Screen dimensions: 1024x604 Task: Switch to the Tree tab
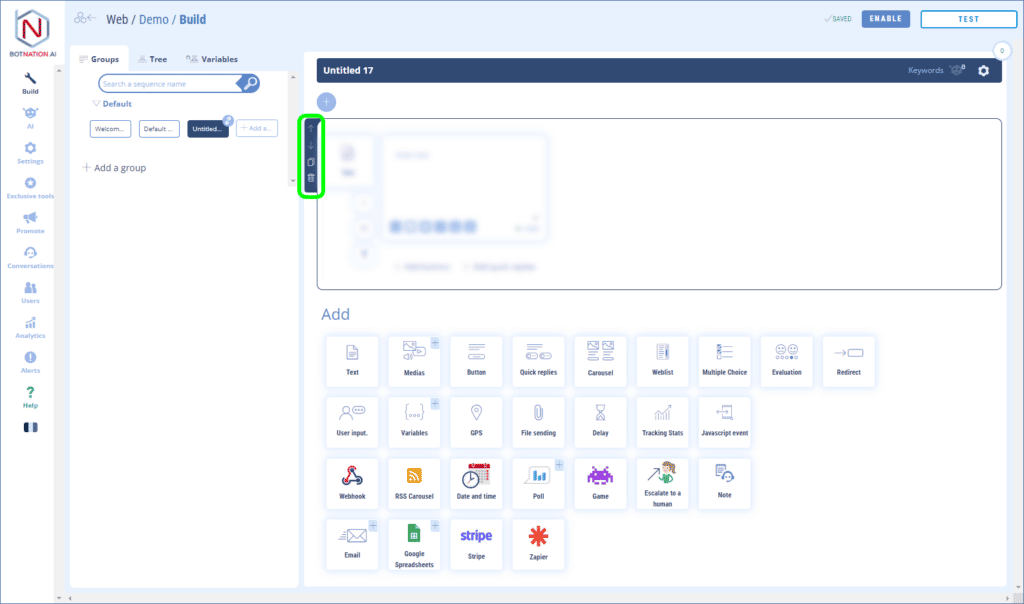pyautogui.click(x=152, y=58)
